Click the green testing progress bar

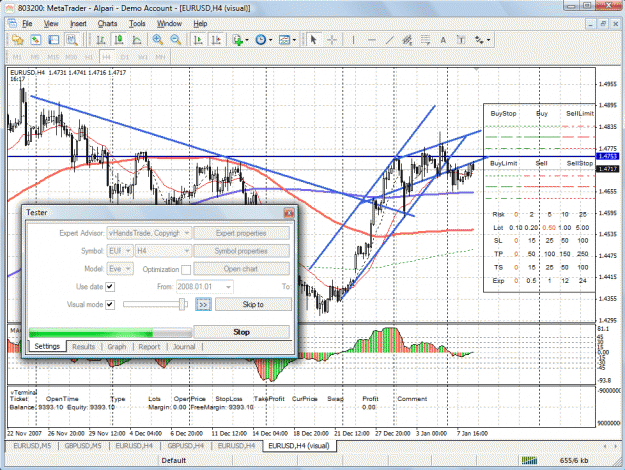coord(110,332)
